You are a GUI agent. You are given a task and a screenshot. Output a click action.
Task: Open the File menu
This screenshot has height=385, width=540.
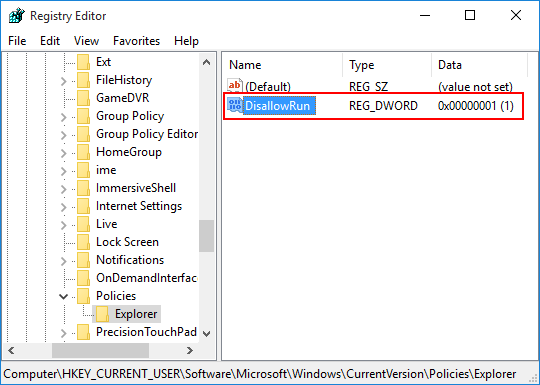click(x=17, y=41)
